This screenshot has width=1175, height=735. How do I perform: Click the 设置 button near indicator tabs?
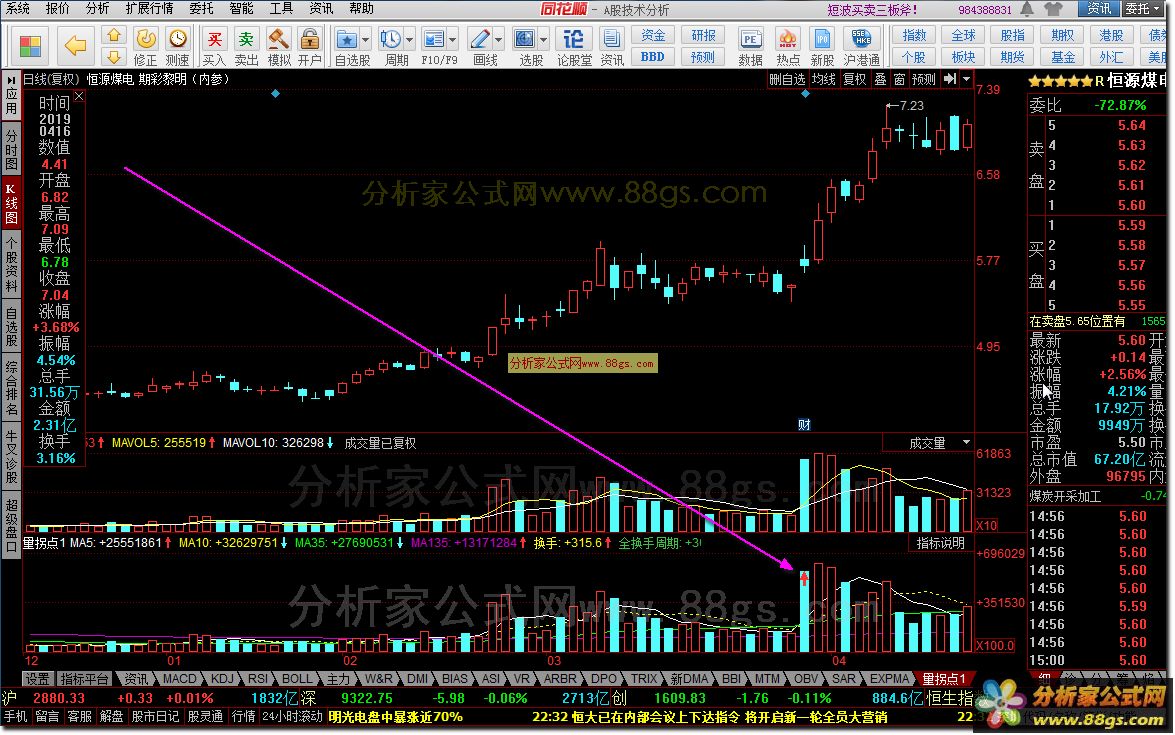click(x=37, y=679)
